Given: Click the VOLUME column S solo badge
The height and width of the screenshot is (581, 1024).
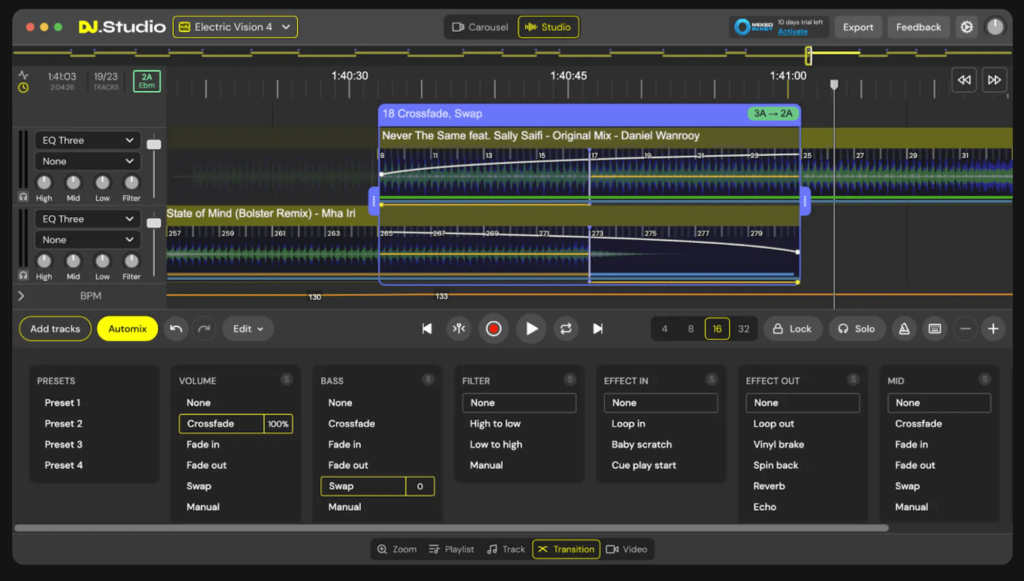Looking at the screenshot, I should 286,379.
